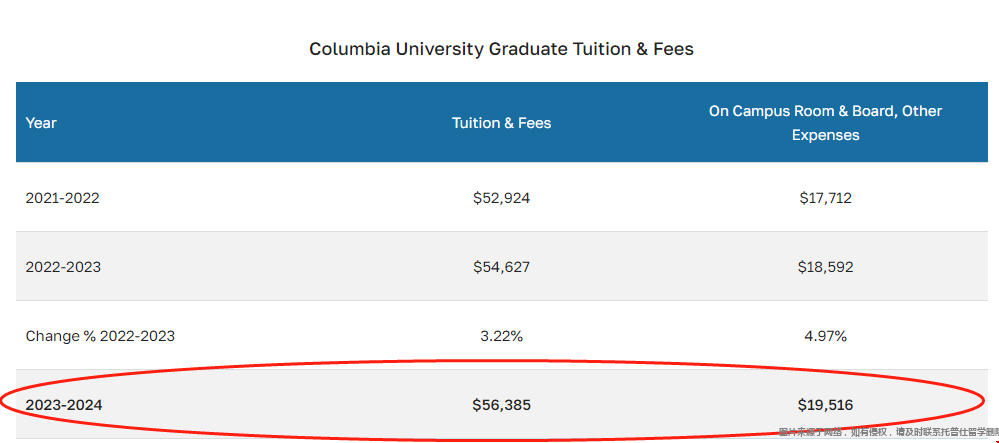The width and height of the screenshot is (999, 443).
Task: Select the bold 2023-2024 row label
Action: (x=64, y=405)
